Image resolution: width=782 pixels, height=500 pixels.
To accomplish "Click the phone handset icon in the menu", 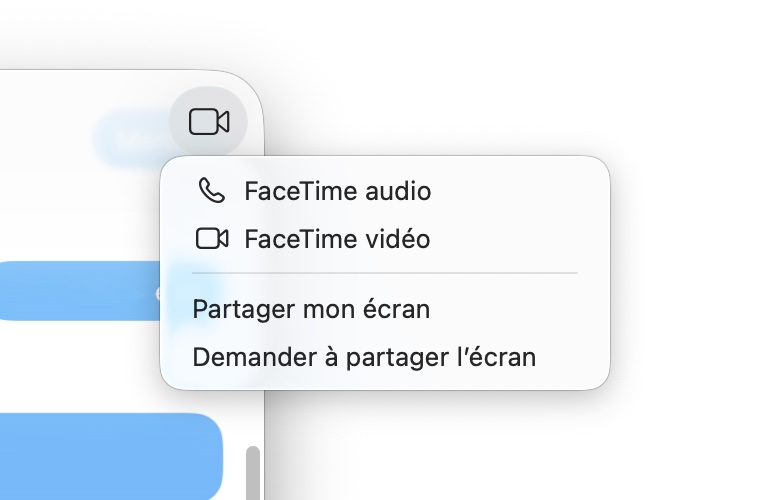I will (x=211, y=190).
